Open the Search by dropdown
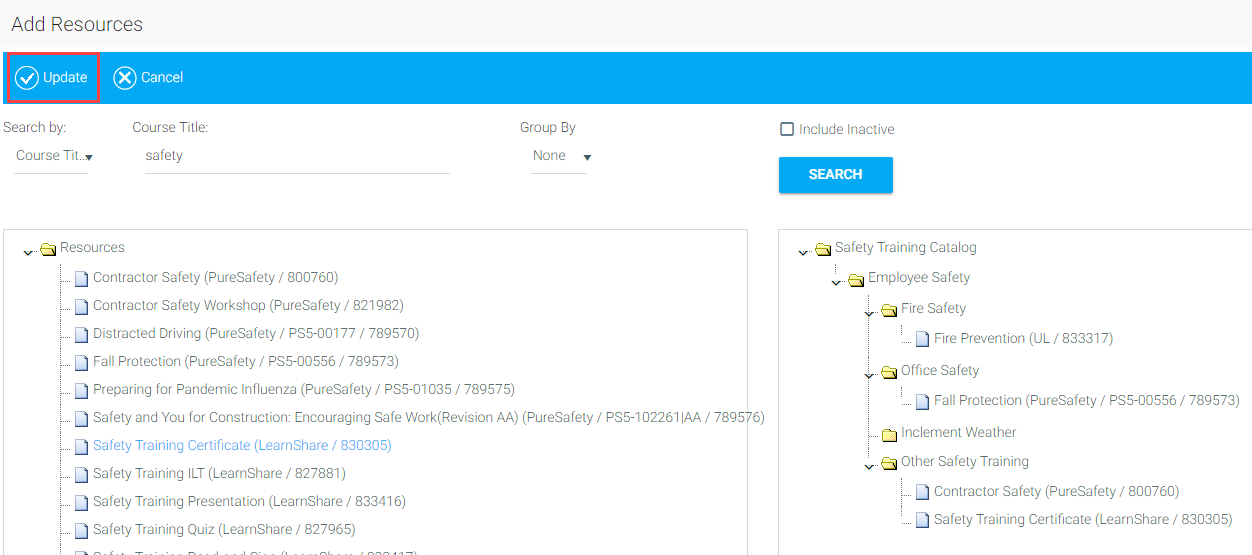 coord(54,156)
